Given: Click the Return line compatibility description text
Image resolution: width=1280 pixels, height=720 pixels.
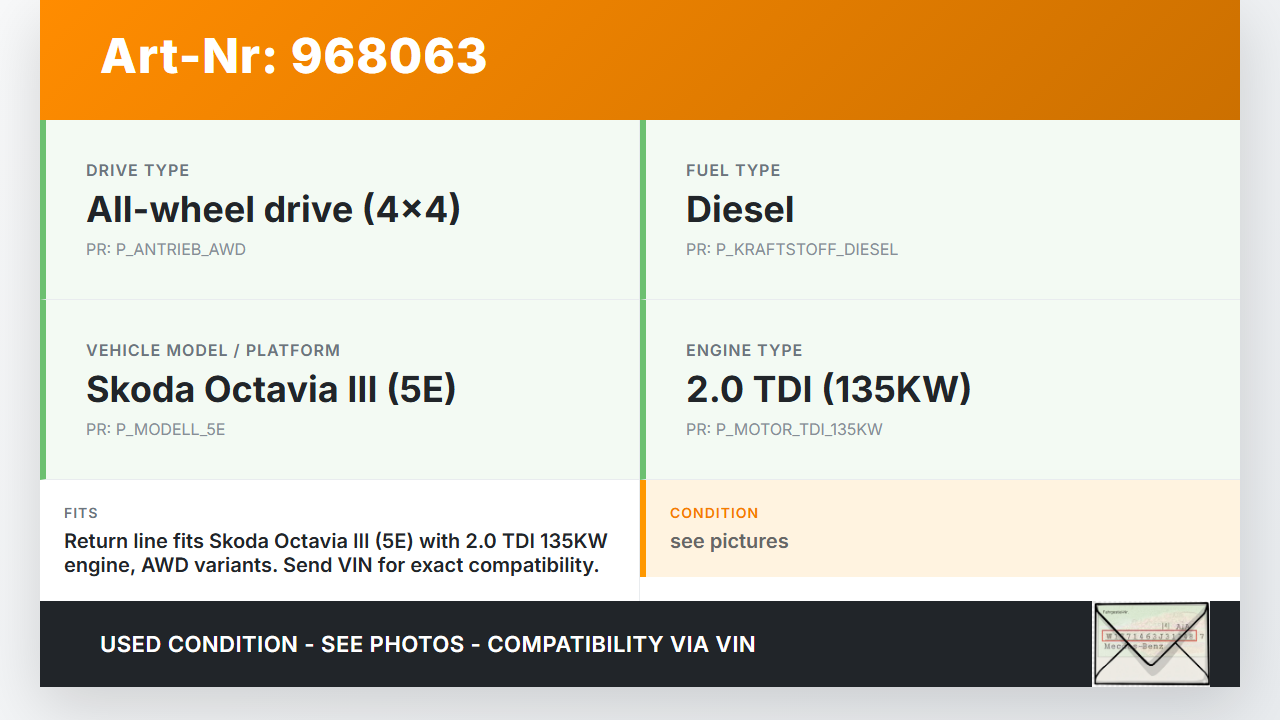Looking at the screenshot, I should tap(335, 553).
